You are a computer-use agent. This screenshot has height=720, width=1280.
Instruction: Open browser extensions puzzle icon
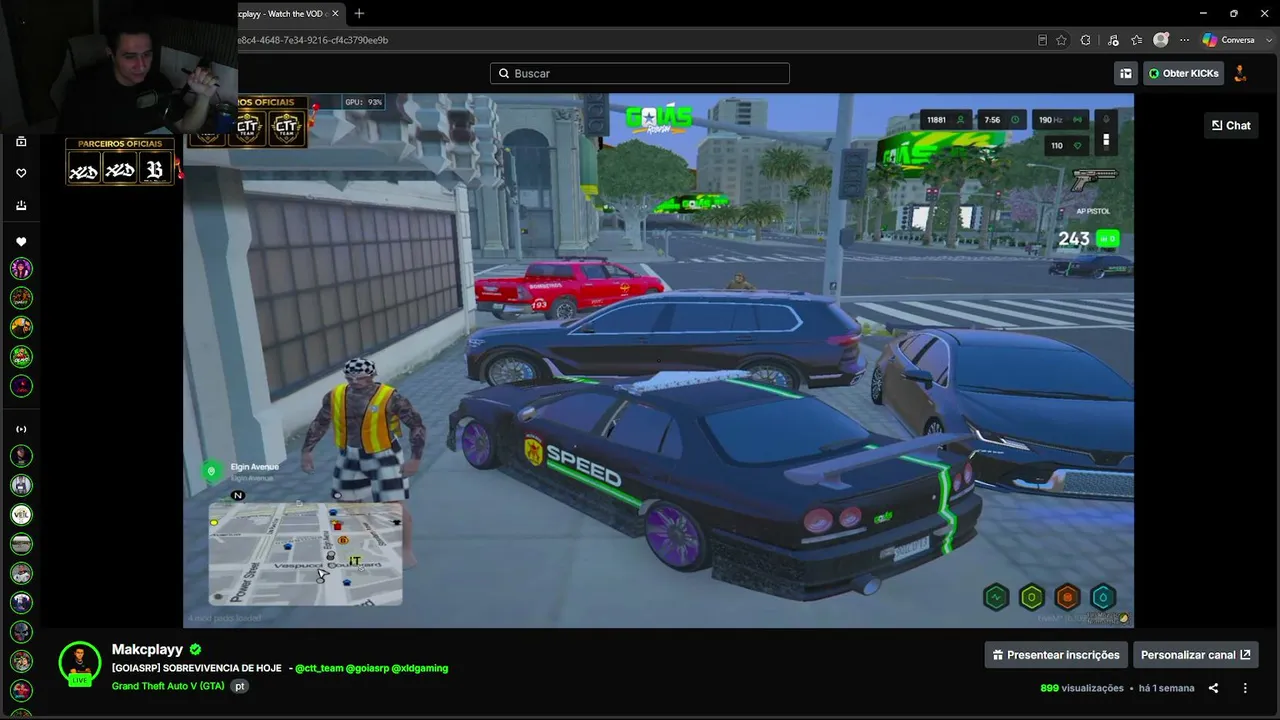pos(1086,40)
